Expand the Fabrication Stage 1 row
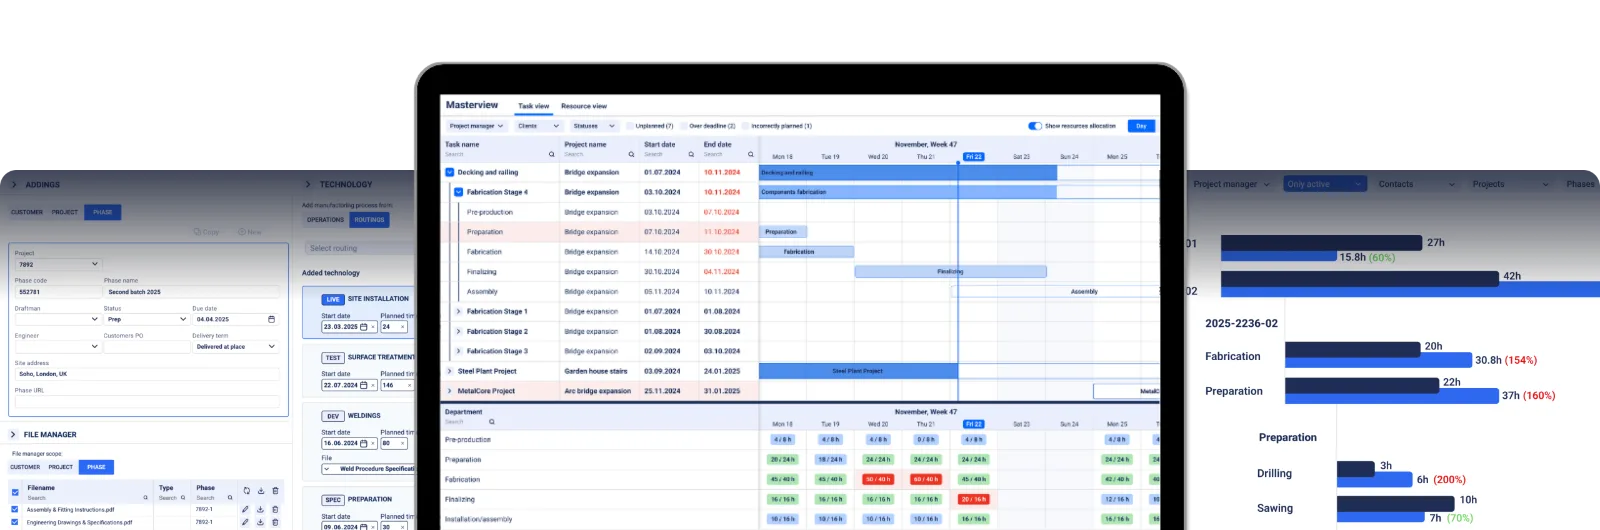 [459, 311]
